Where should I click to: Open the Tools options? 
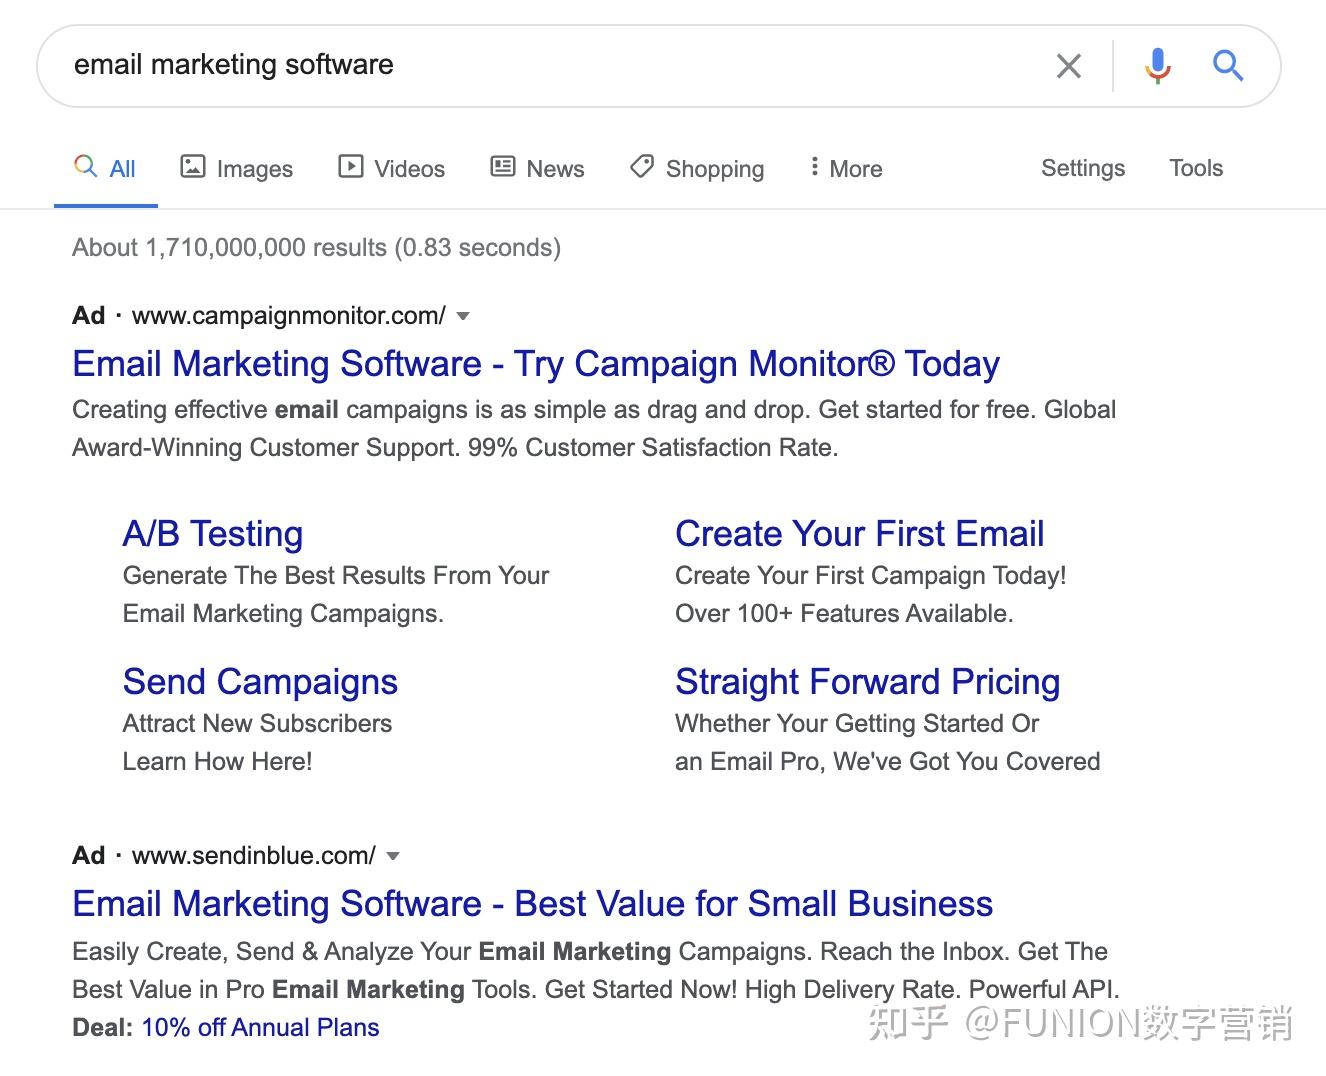click(x=1196, y=168)
